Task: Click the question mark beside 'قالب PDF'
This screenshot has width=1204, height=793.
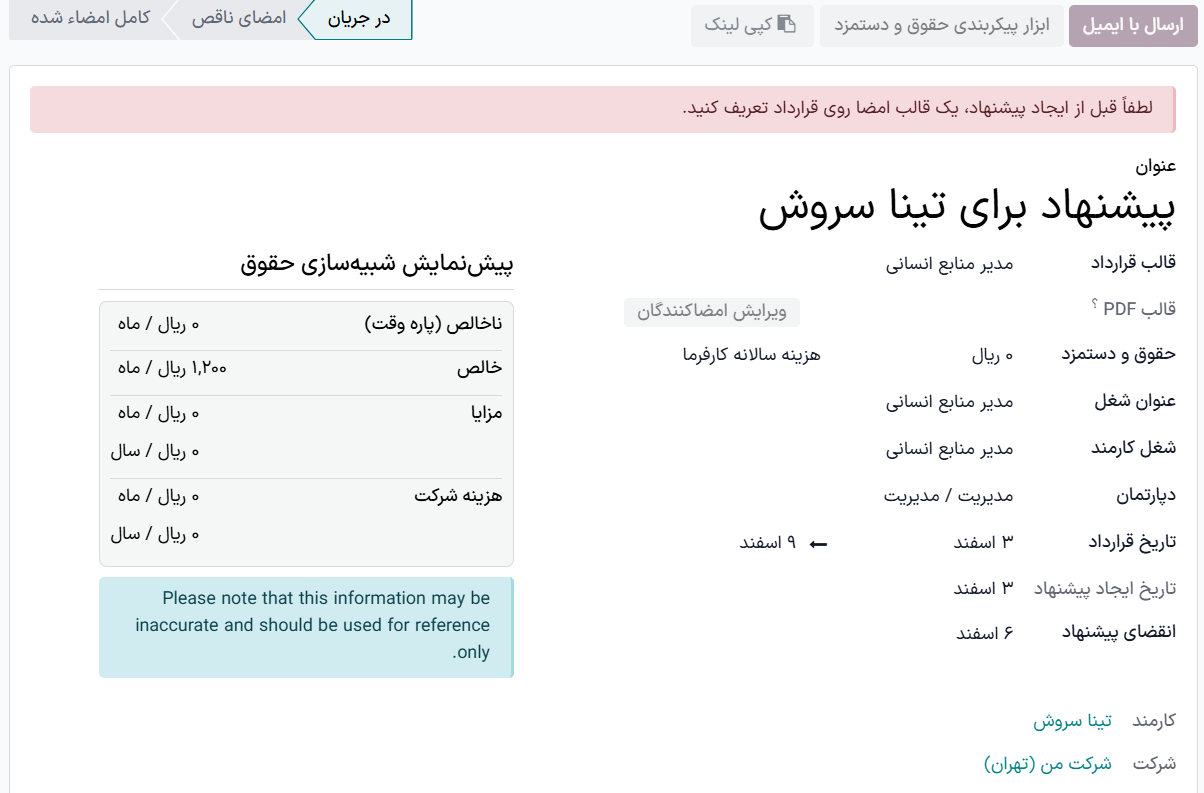Action: point(1095,304)
